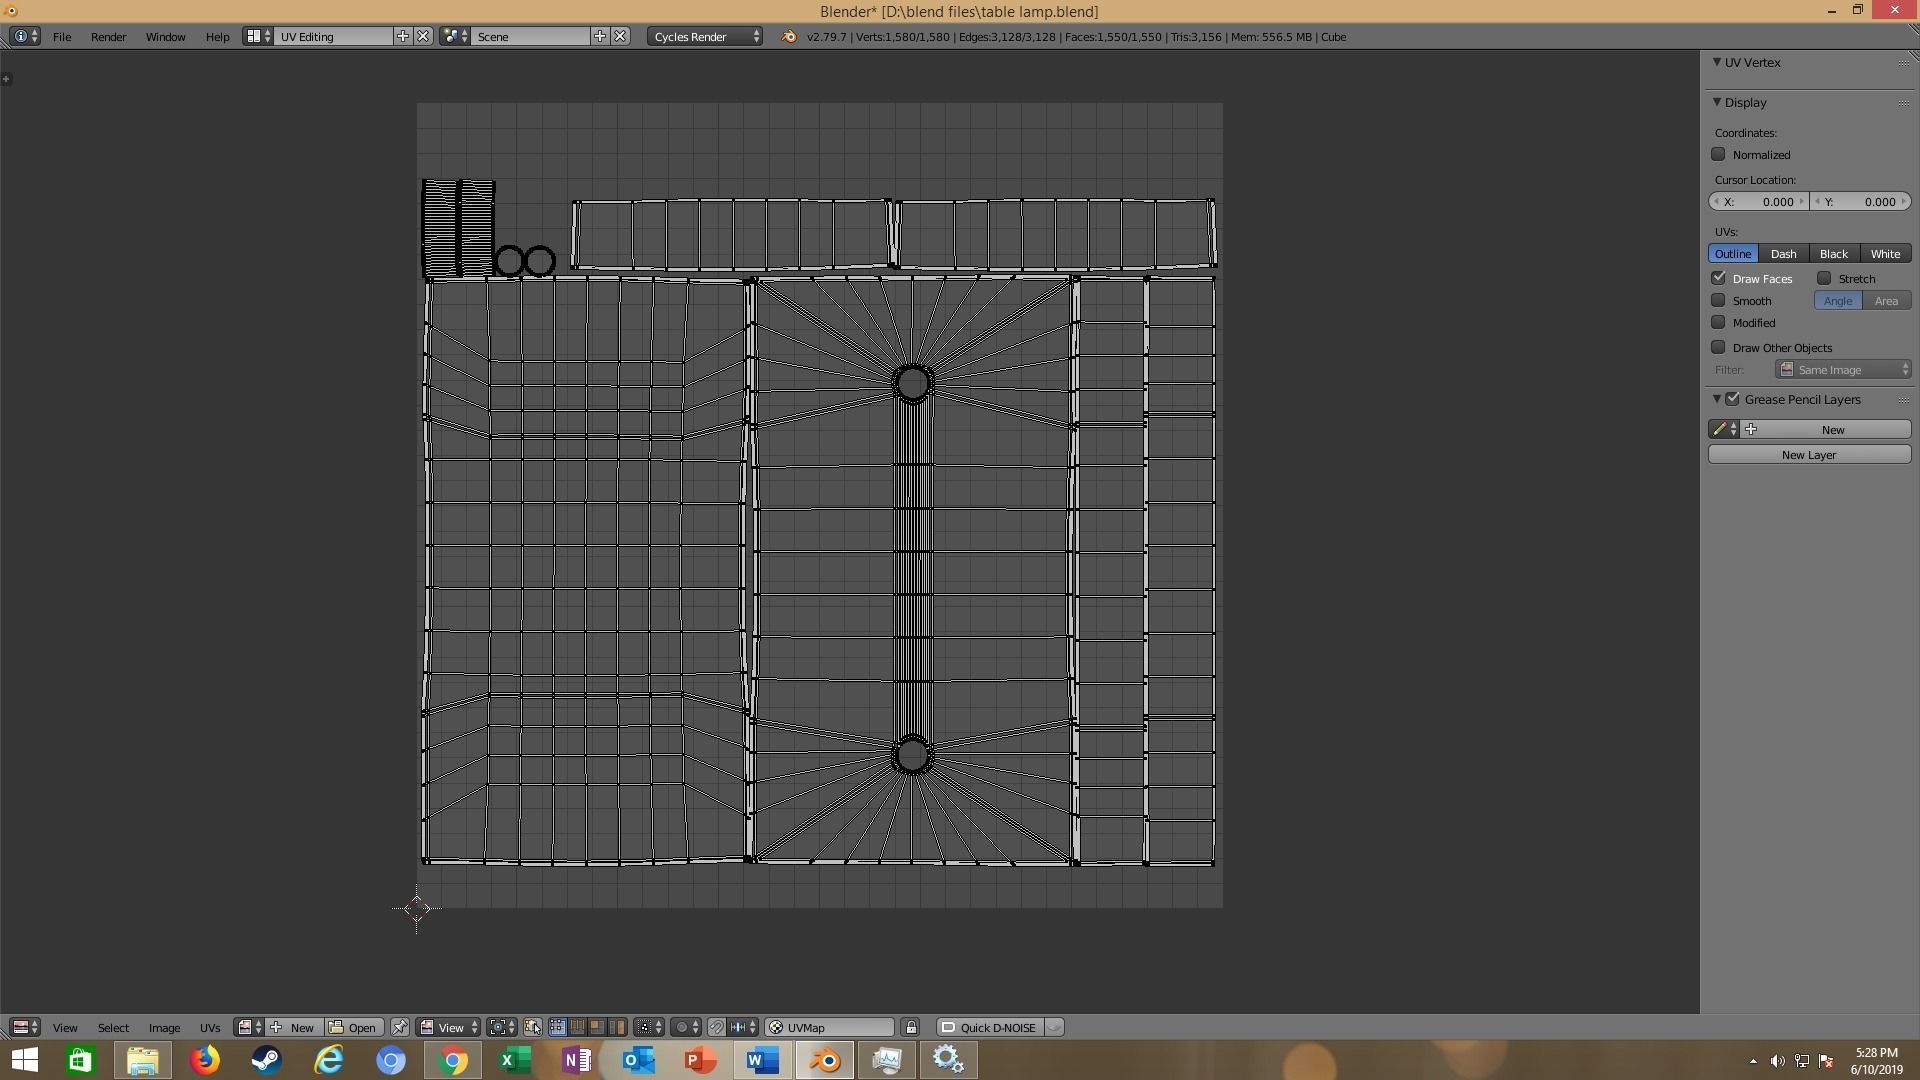
Task: Collapse the Display panel
Action: coord(1717,102)
